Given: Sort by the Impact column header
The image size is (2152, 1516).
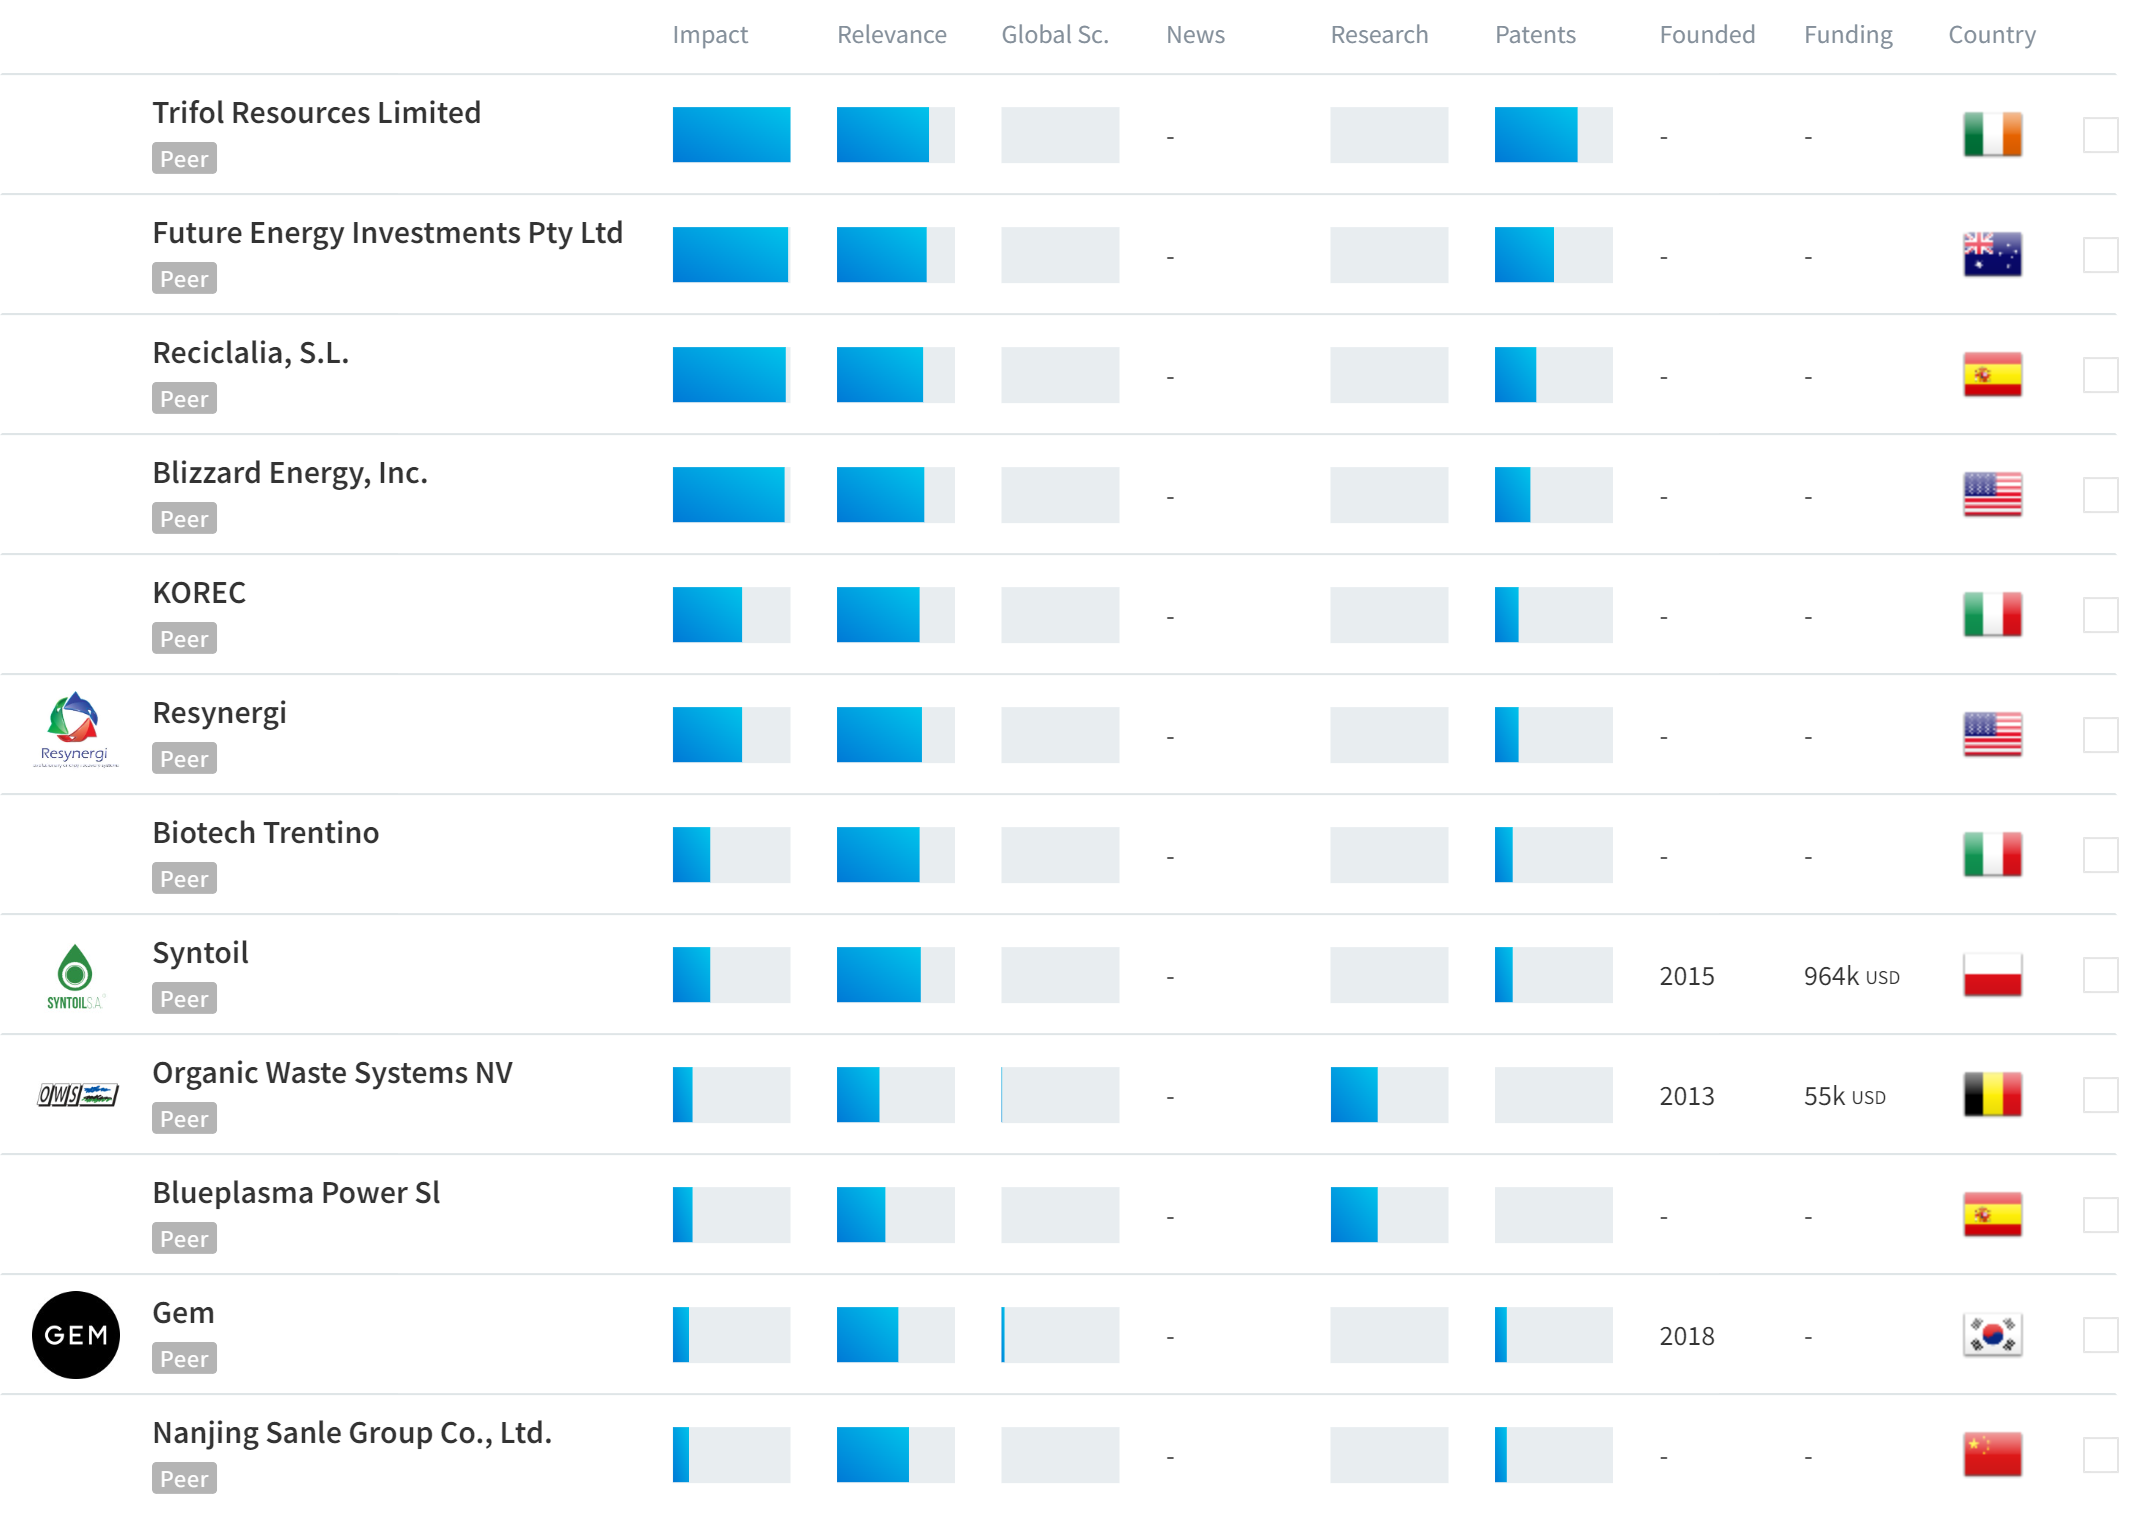Looking at the screenshot, I should pos(710,35).
